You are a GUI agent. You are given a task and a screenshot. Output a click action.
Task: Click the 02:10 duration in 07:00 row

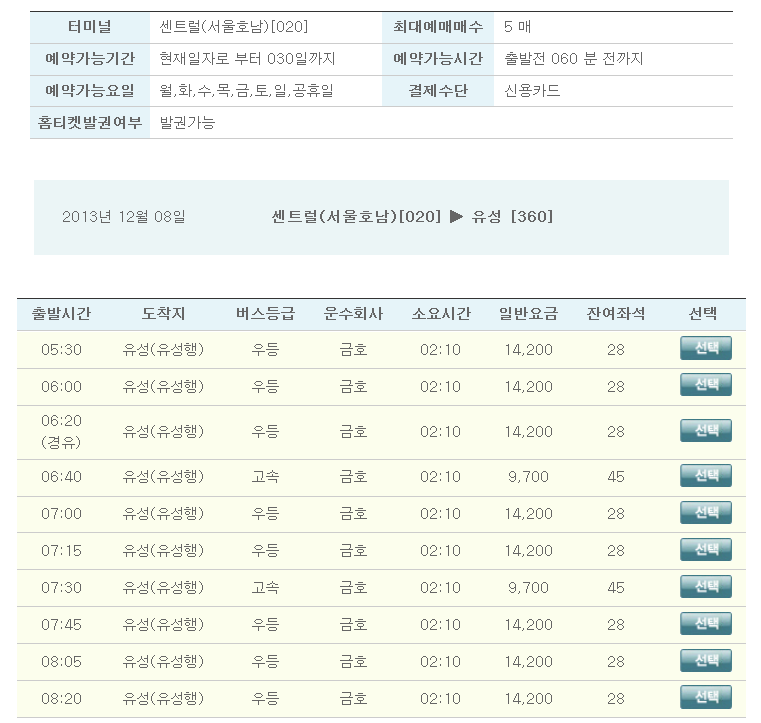pyautogui.click(x=440, y=514)
